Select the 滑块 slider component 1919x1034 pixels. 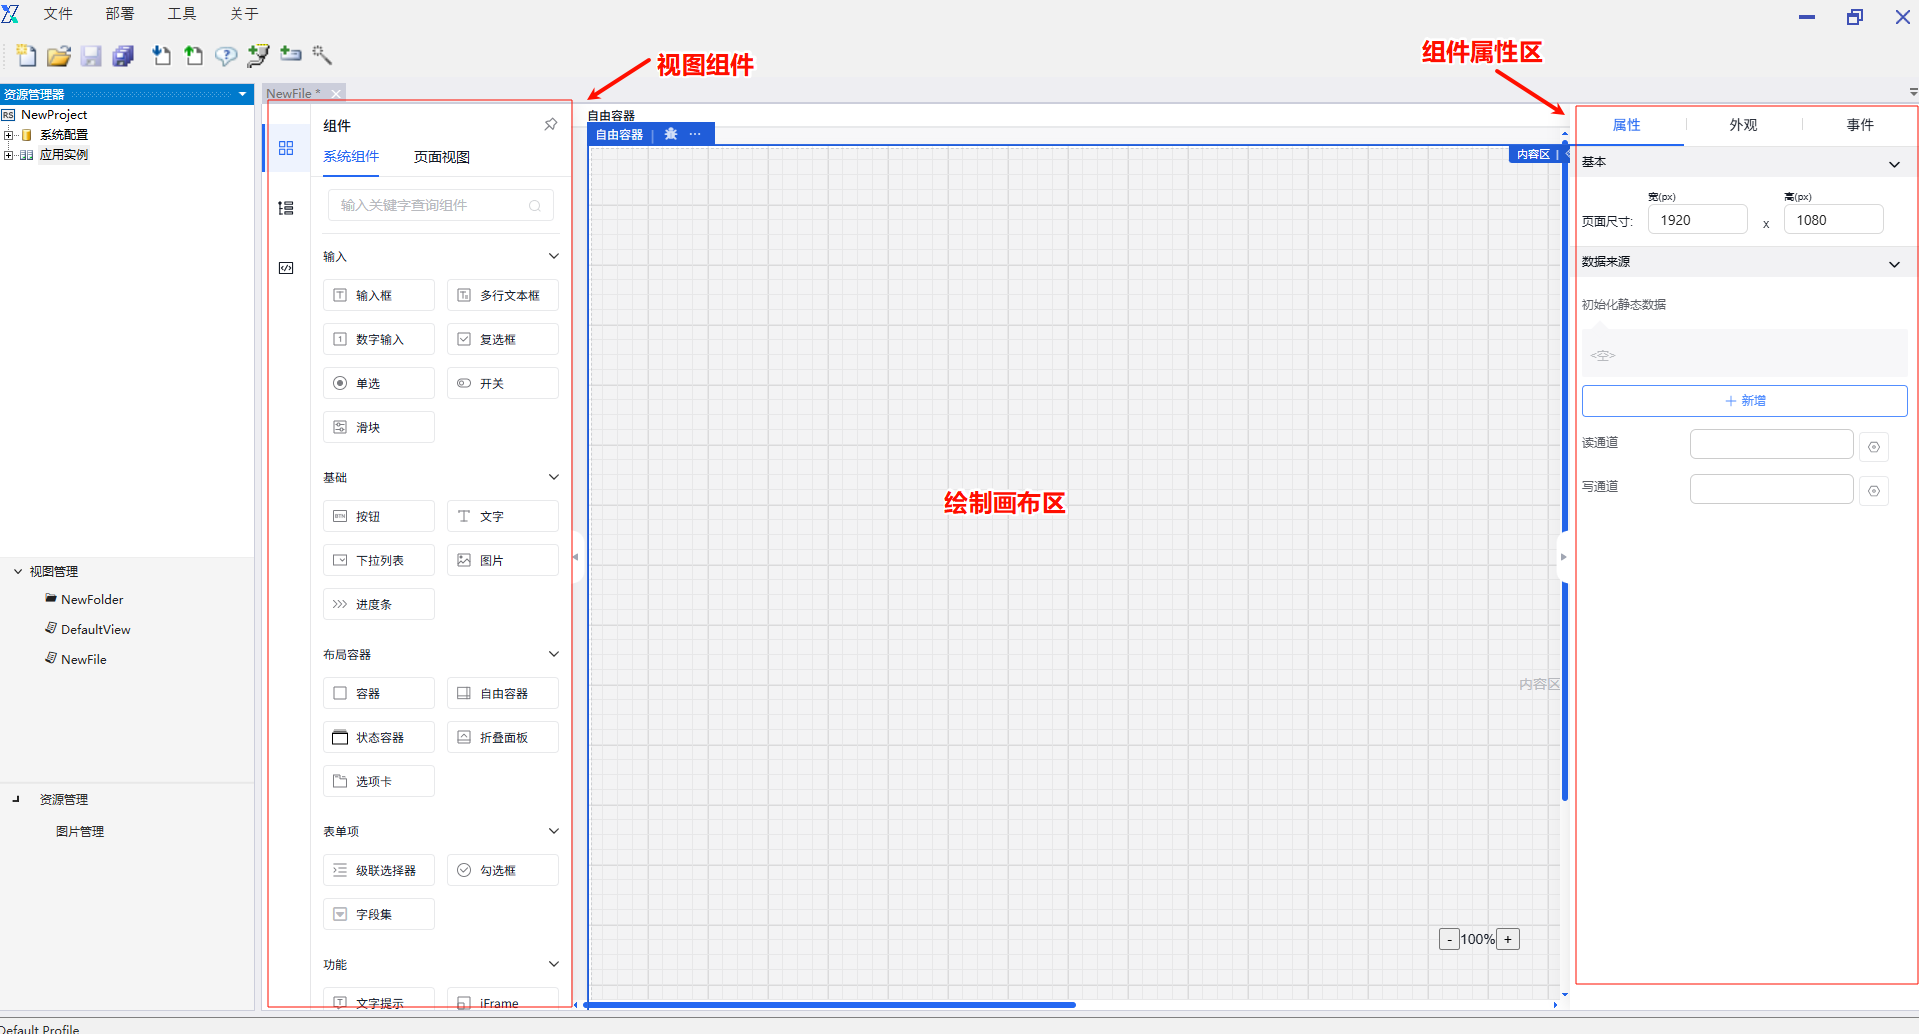coord(378,428)
